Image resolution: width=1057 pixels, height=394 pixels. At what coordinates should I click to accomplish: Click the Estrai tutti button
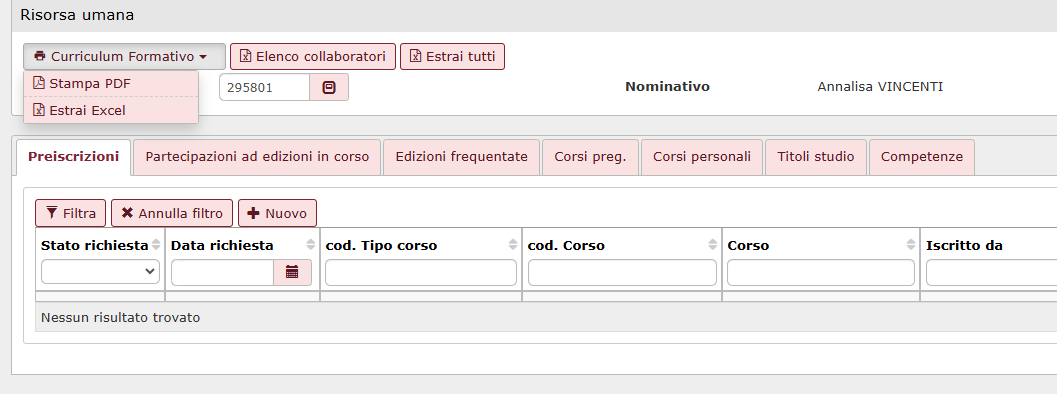(452, 57)
